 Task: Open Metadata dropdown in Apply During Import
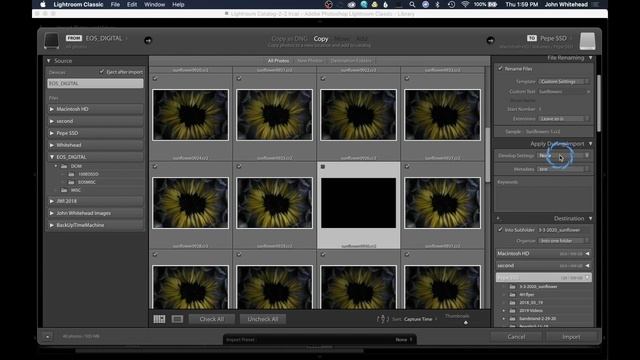pyautogui.click(x=564, y=169)
